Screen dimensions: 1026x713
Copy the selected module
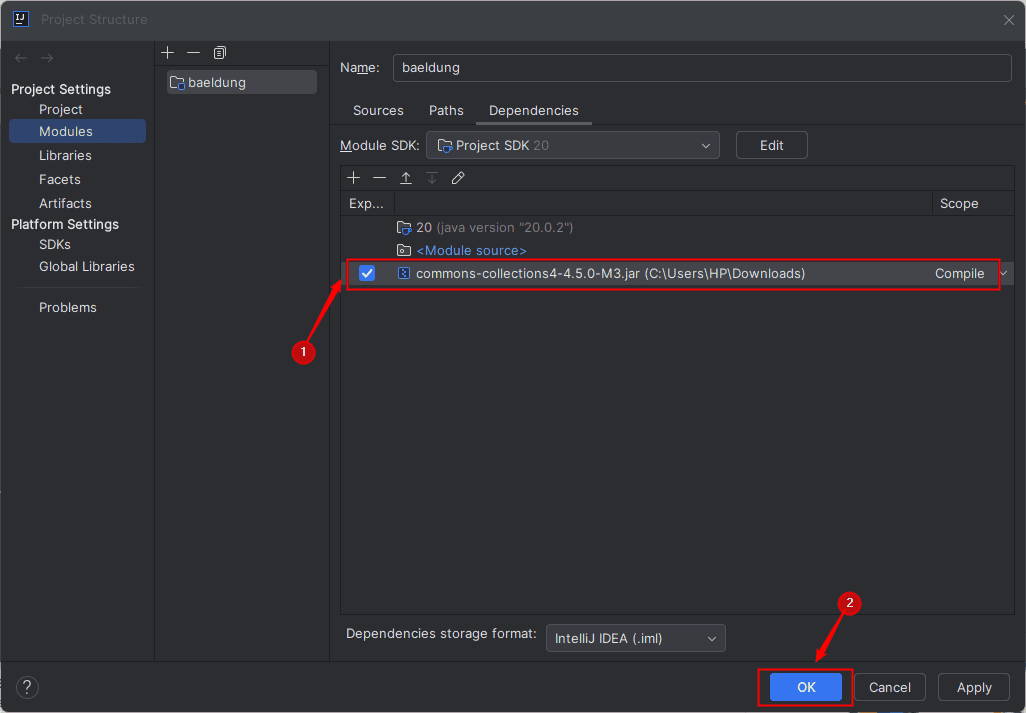tap(220, 52)
